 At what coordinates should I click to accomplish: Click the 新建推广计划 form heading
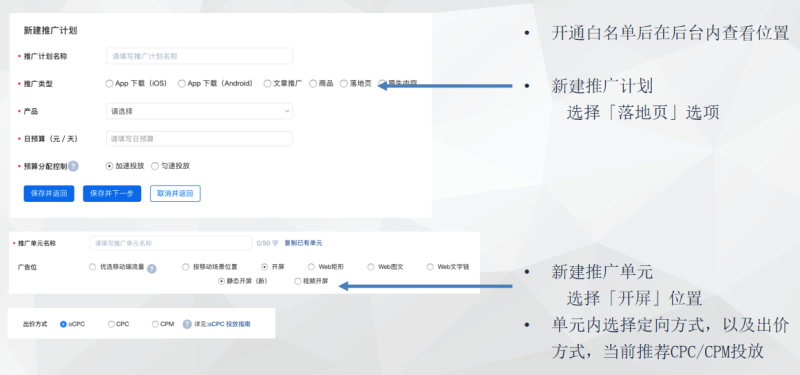click(x=51, y=31)
